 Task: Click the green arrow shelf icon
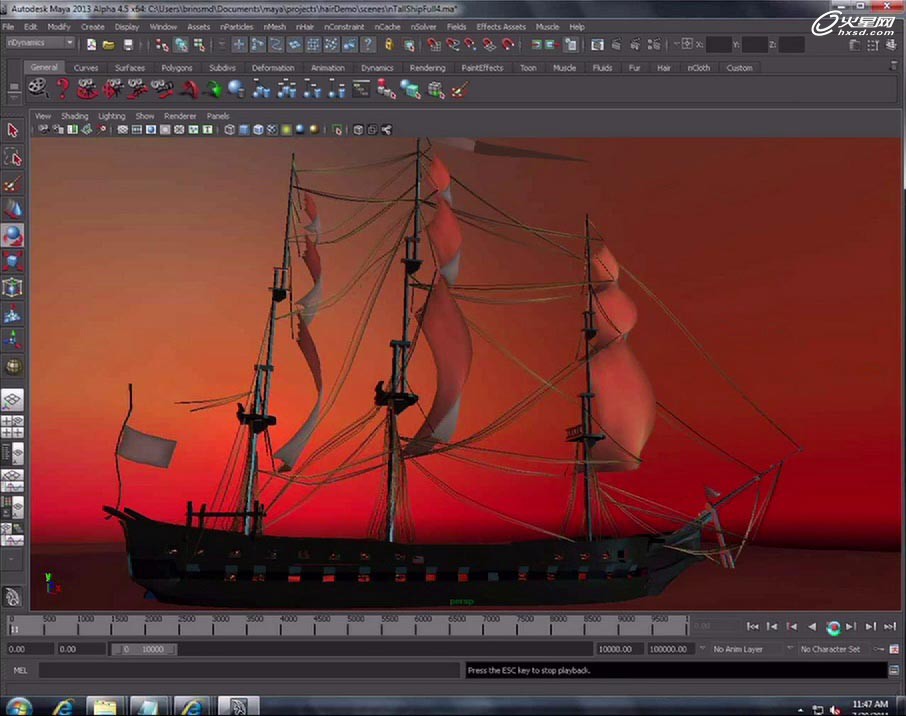tap(212, 89)
